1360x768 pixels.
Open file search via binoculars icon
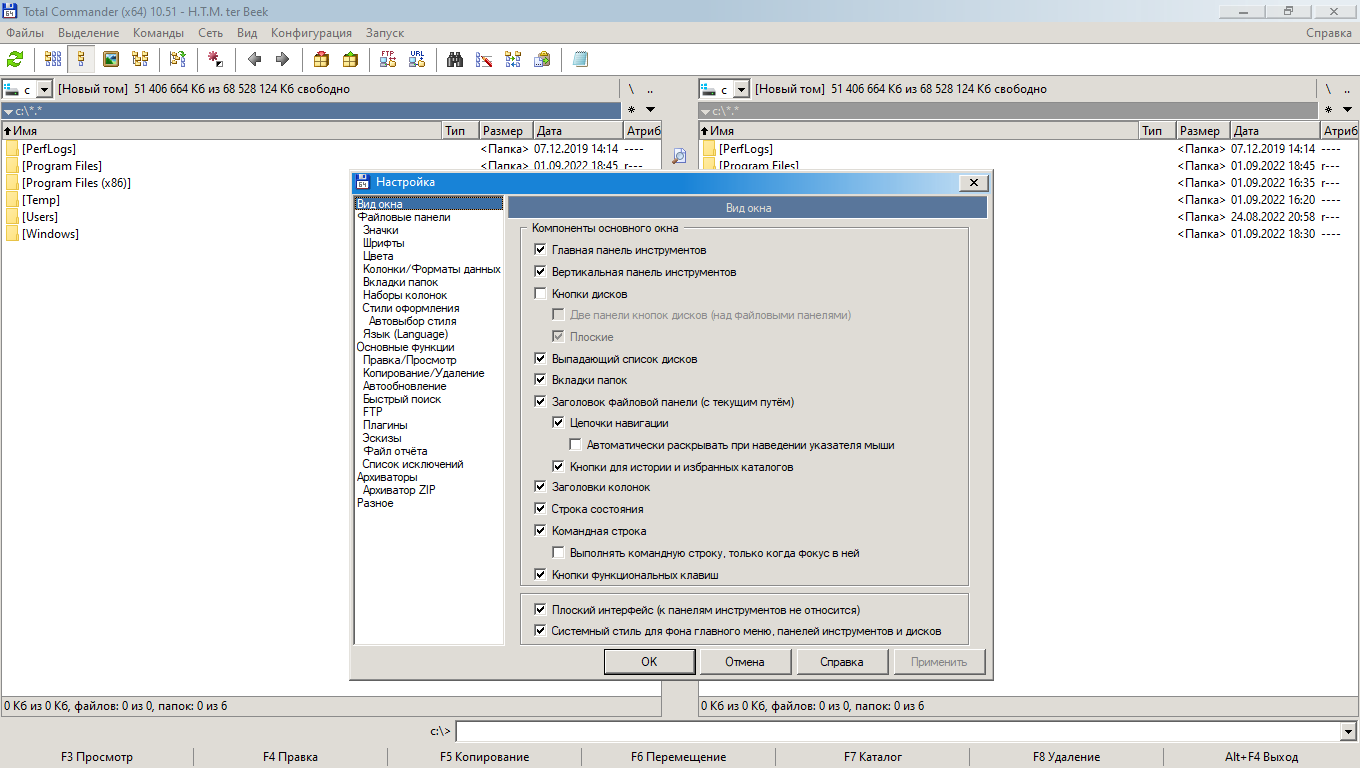pos(455,59)
